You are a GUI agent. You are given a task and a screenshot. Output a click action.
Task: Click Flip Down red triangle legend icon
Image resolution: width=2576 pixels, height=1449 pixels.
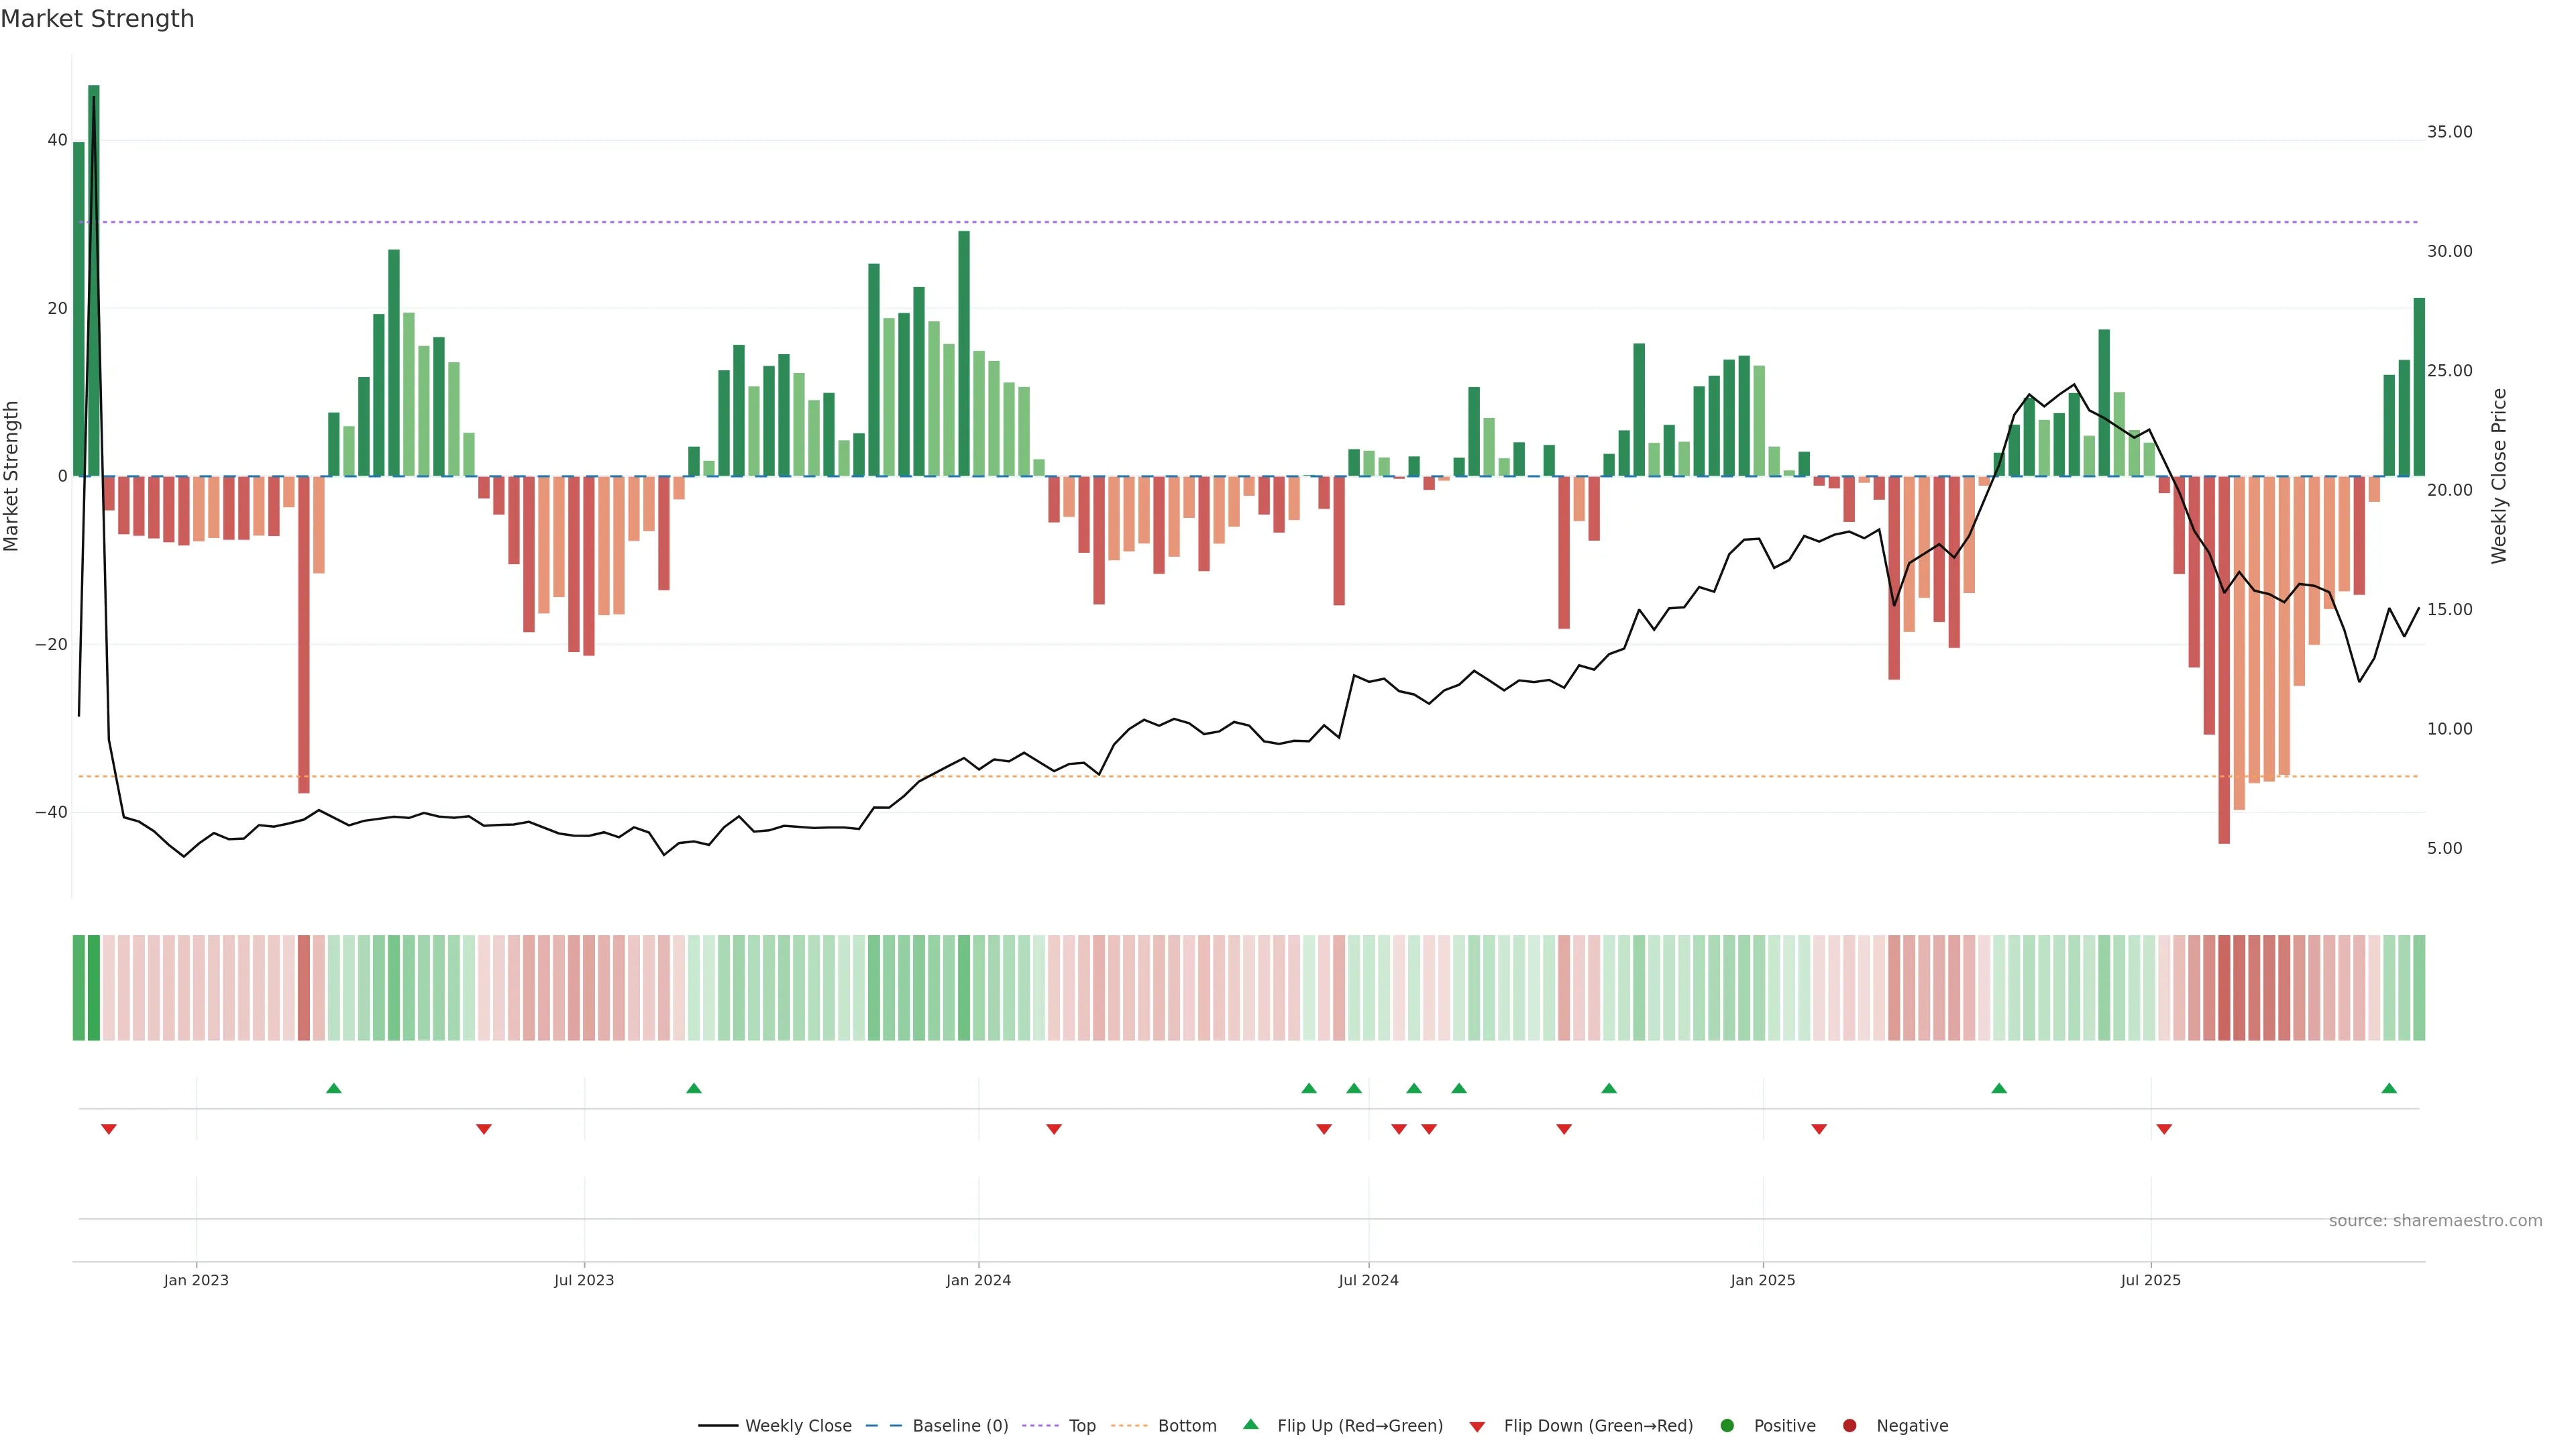click(x=1477, y=1427)
